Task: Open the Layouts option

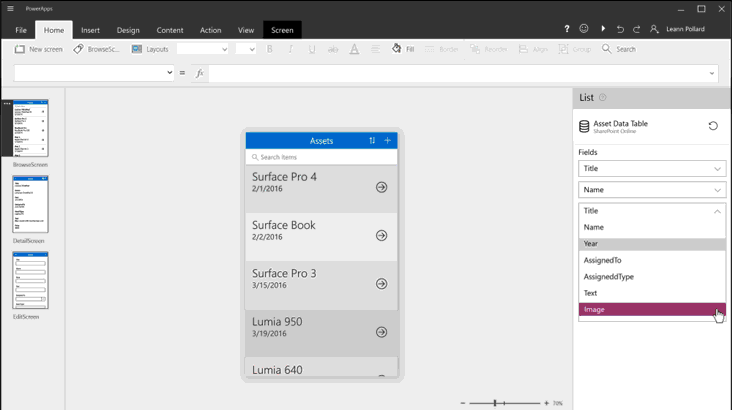Action: tap(150, 49)
